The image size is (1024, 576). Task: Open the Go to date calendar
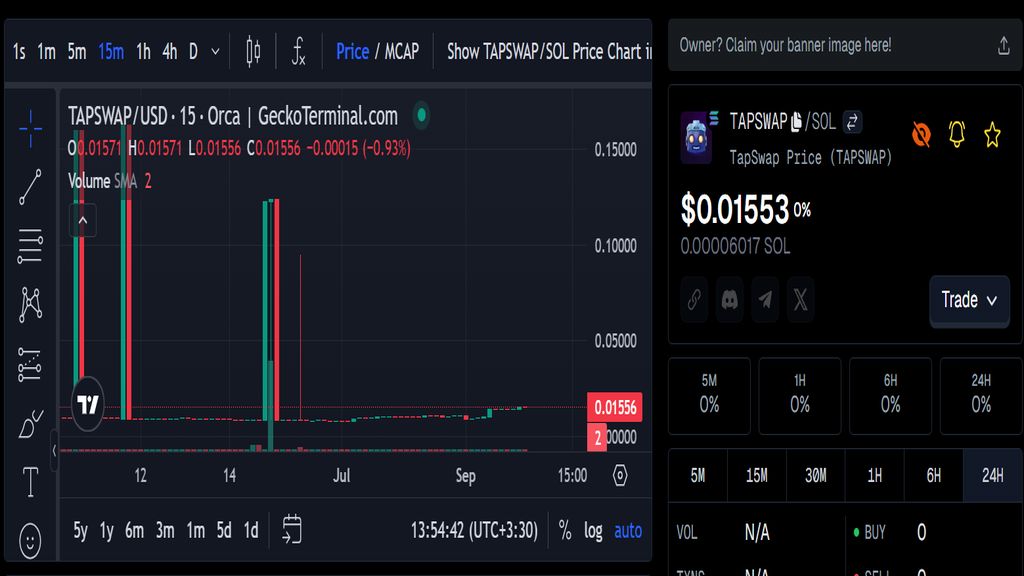(x=292, y=530)
